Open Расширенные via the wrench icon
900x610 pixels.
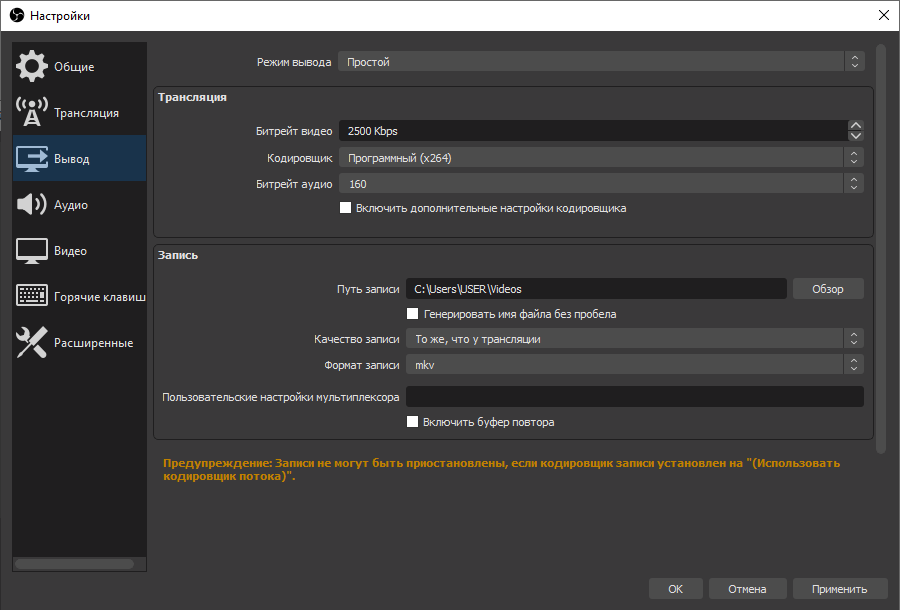click(32, 343)
